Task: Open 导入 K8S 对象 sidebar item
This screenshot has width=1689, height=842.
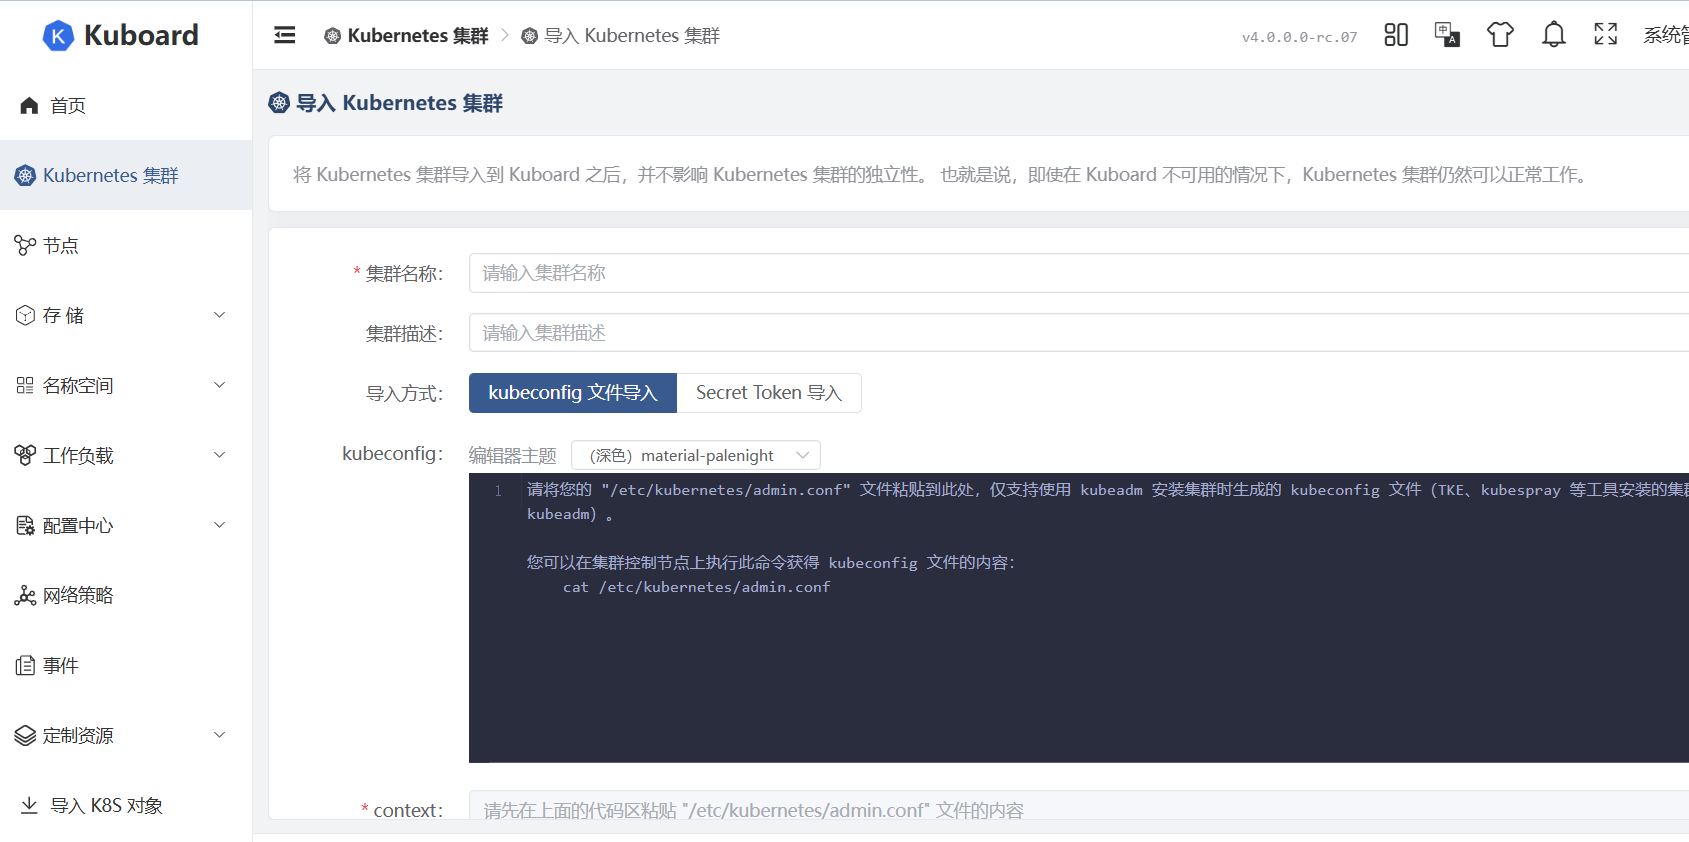Action: pyautogui.click(x=126, y=805)
